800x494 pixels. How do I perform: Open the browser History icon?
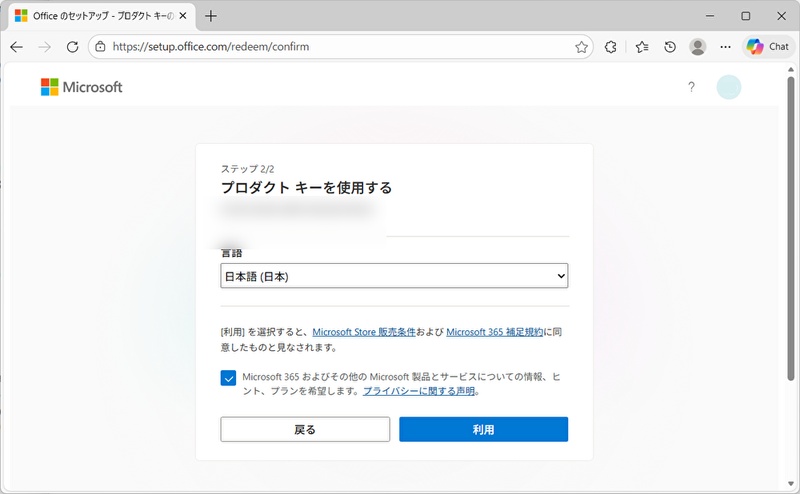670,47
